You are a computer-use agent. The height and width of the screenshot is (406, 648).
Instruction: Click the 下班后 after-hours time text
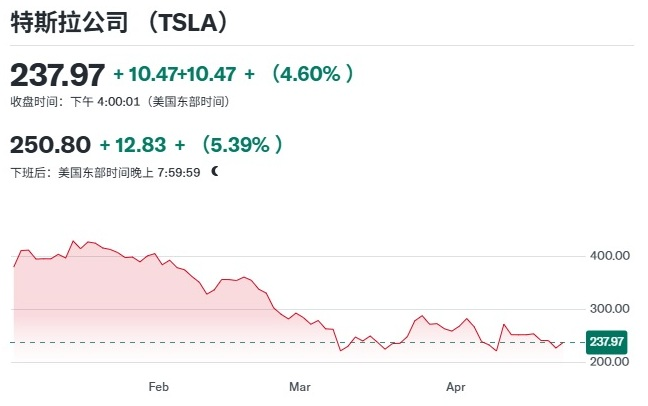click(105, 172)
